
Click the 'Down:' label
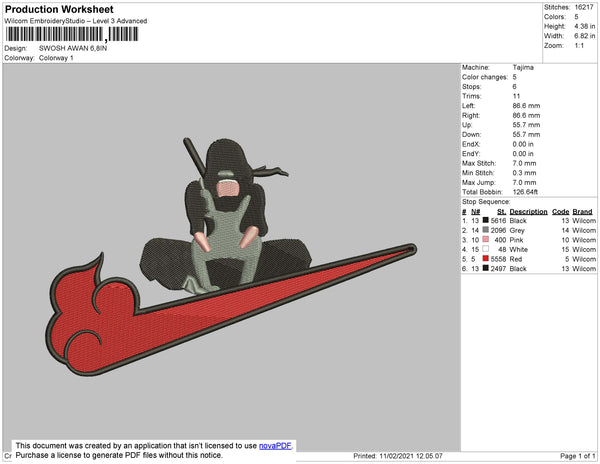[472, 135]
